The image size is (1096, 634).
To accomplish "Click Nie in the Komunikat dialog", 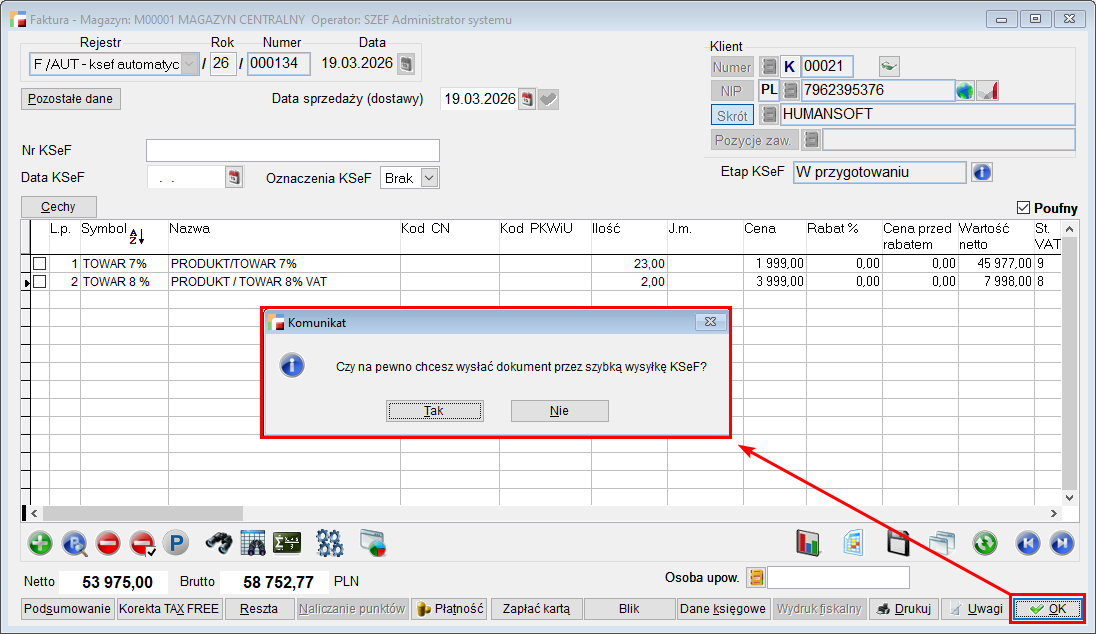I will [559, 411].
